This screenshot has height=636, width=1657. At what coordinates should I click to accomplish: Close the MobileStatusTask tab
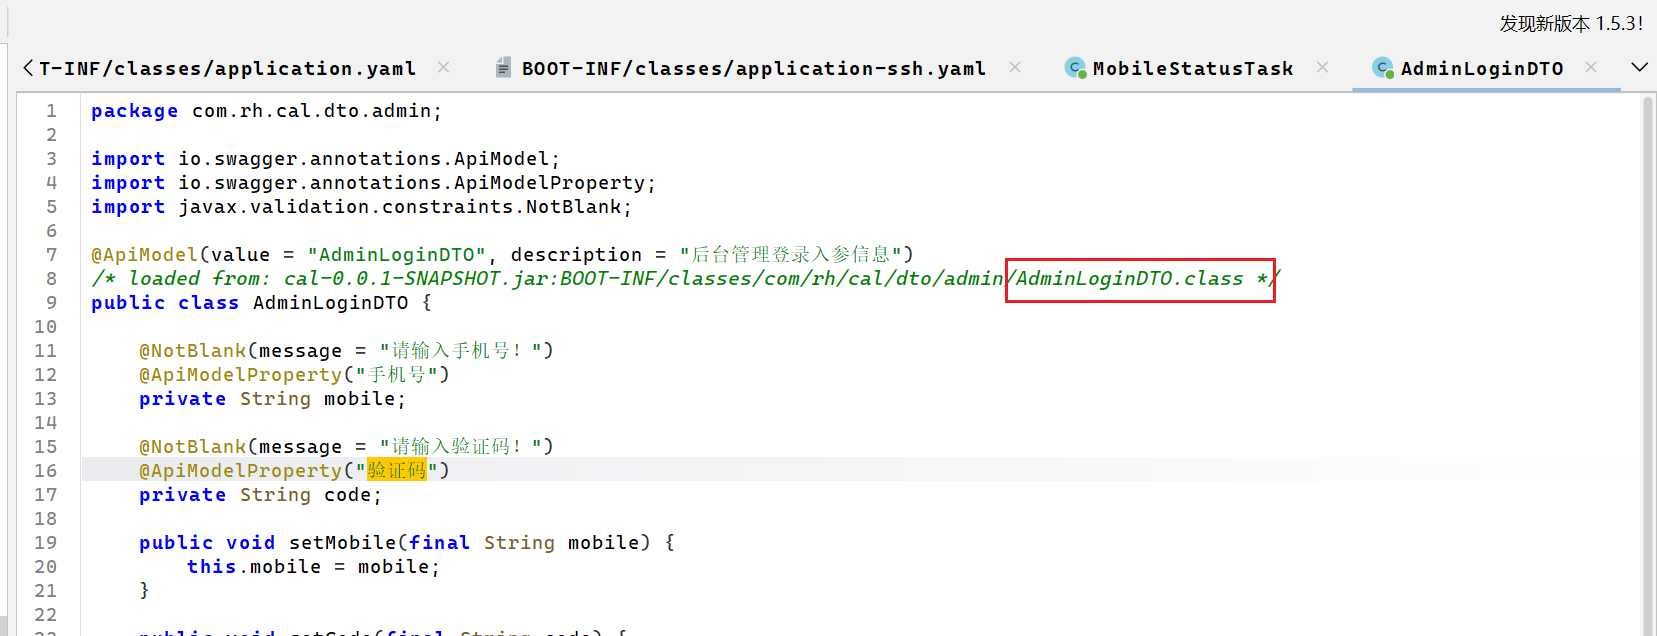click(x=1322, y=67)
